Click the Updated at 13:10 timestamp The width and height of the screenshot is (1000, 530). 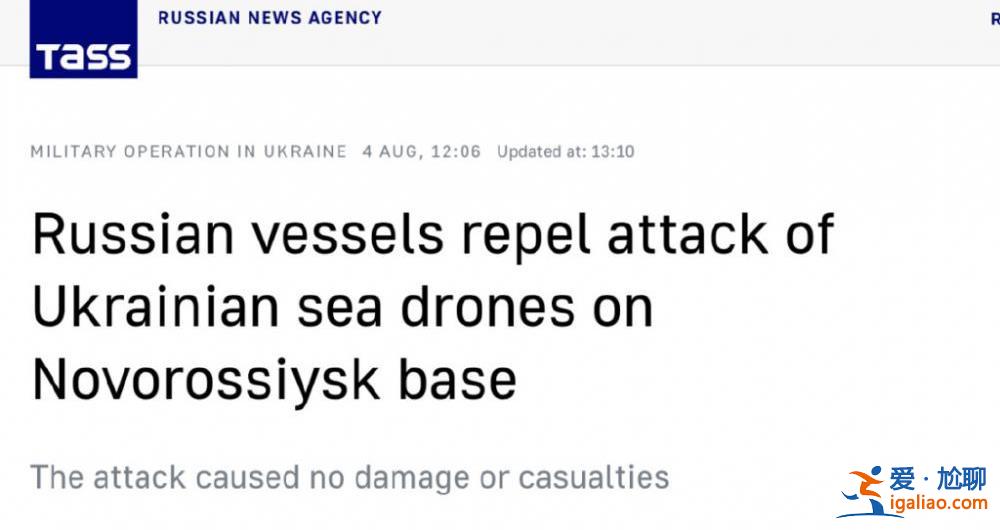566,152
